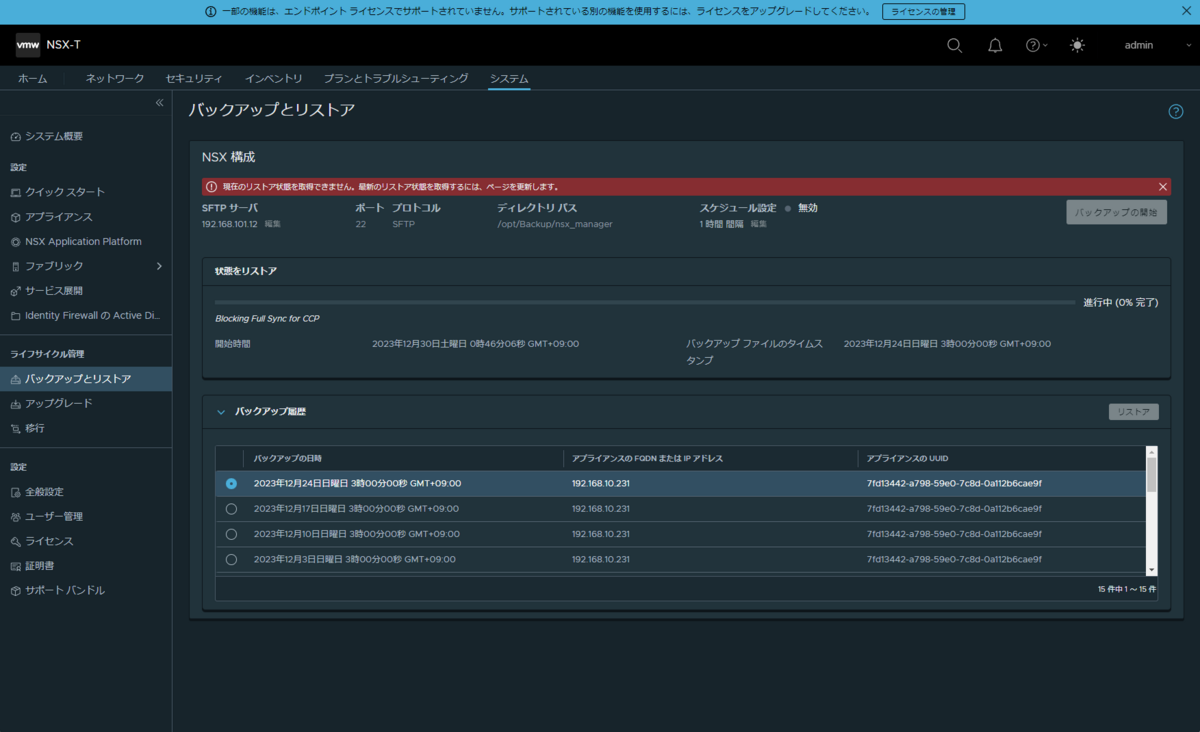The width and height of the screenshot is (1200, 732).
Task: Click the license management button in banner
Action: [x=923, y=11]
